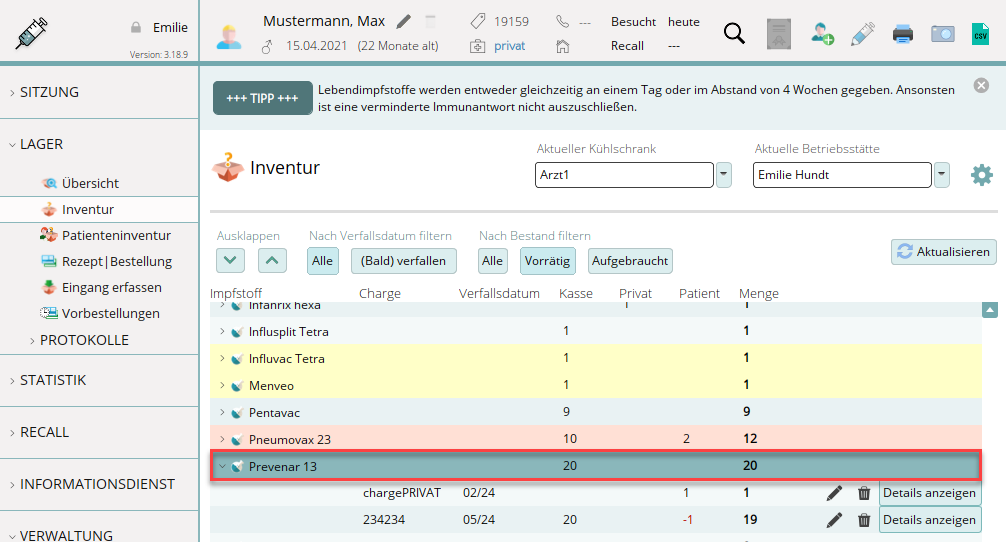
Task: Expand the Influvac Tetra row
Action: tap(222, 358)
